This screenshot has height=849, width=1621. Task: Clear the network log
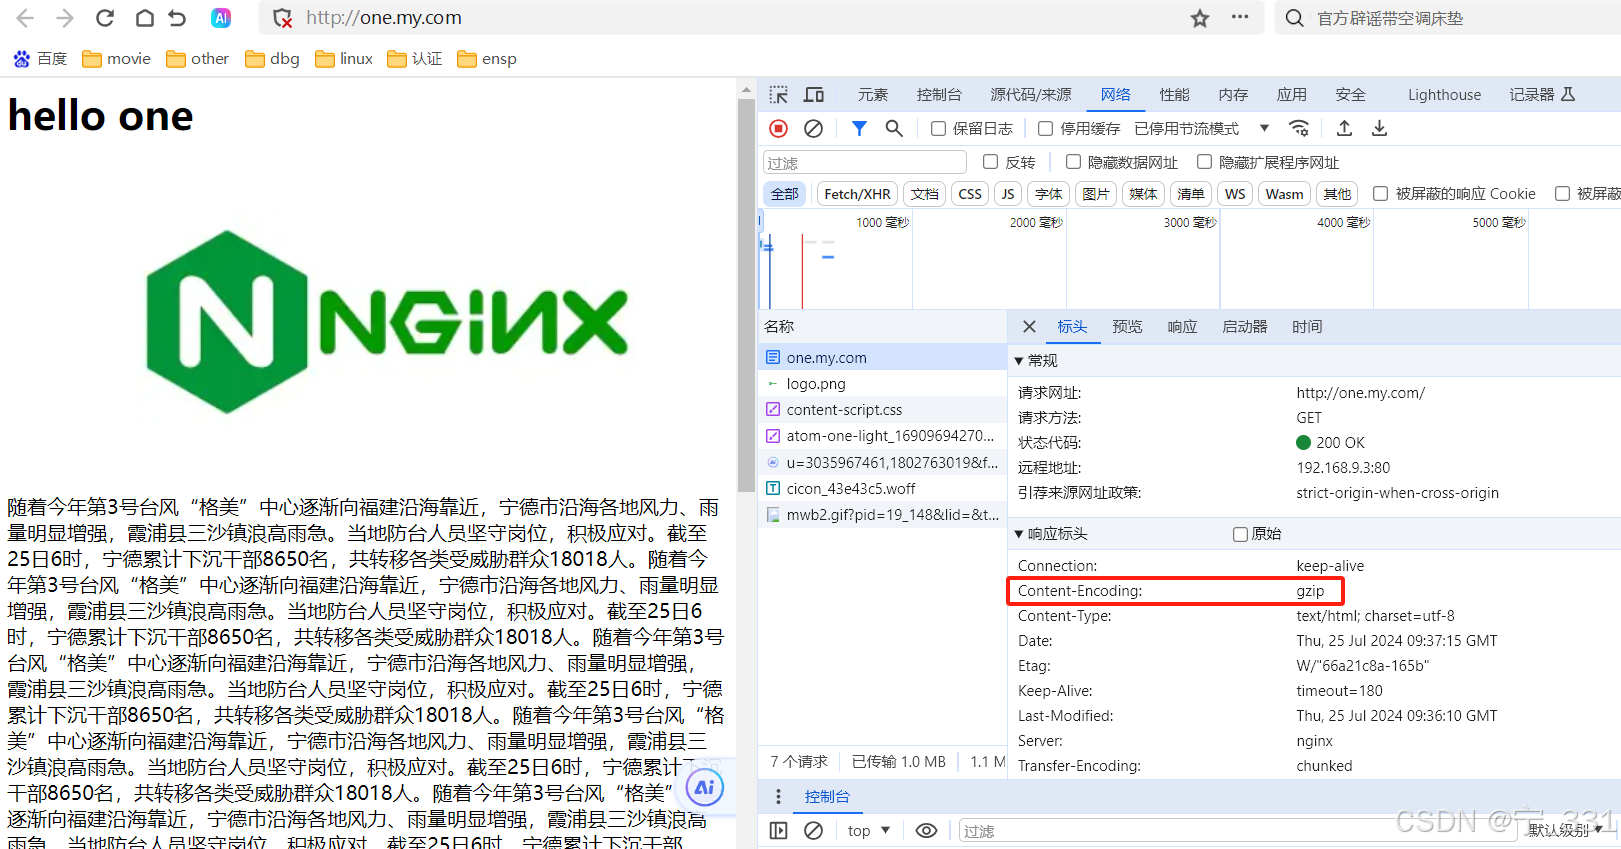click(814, 128)
